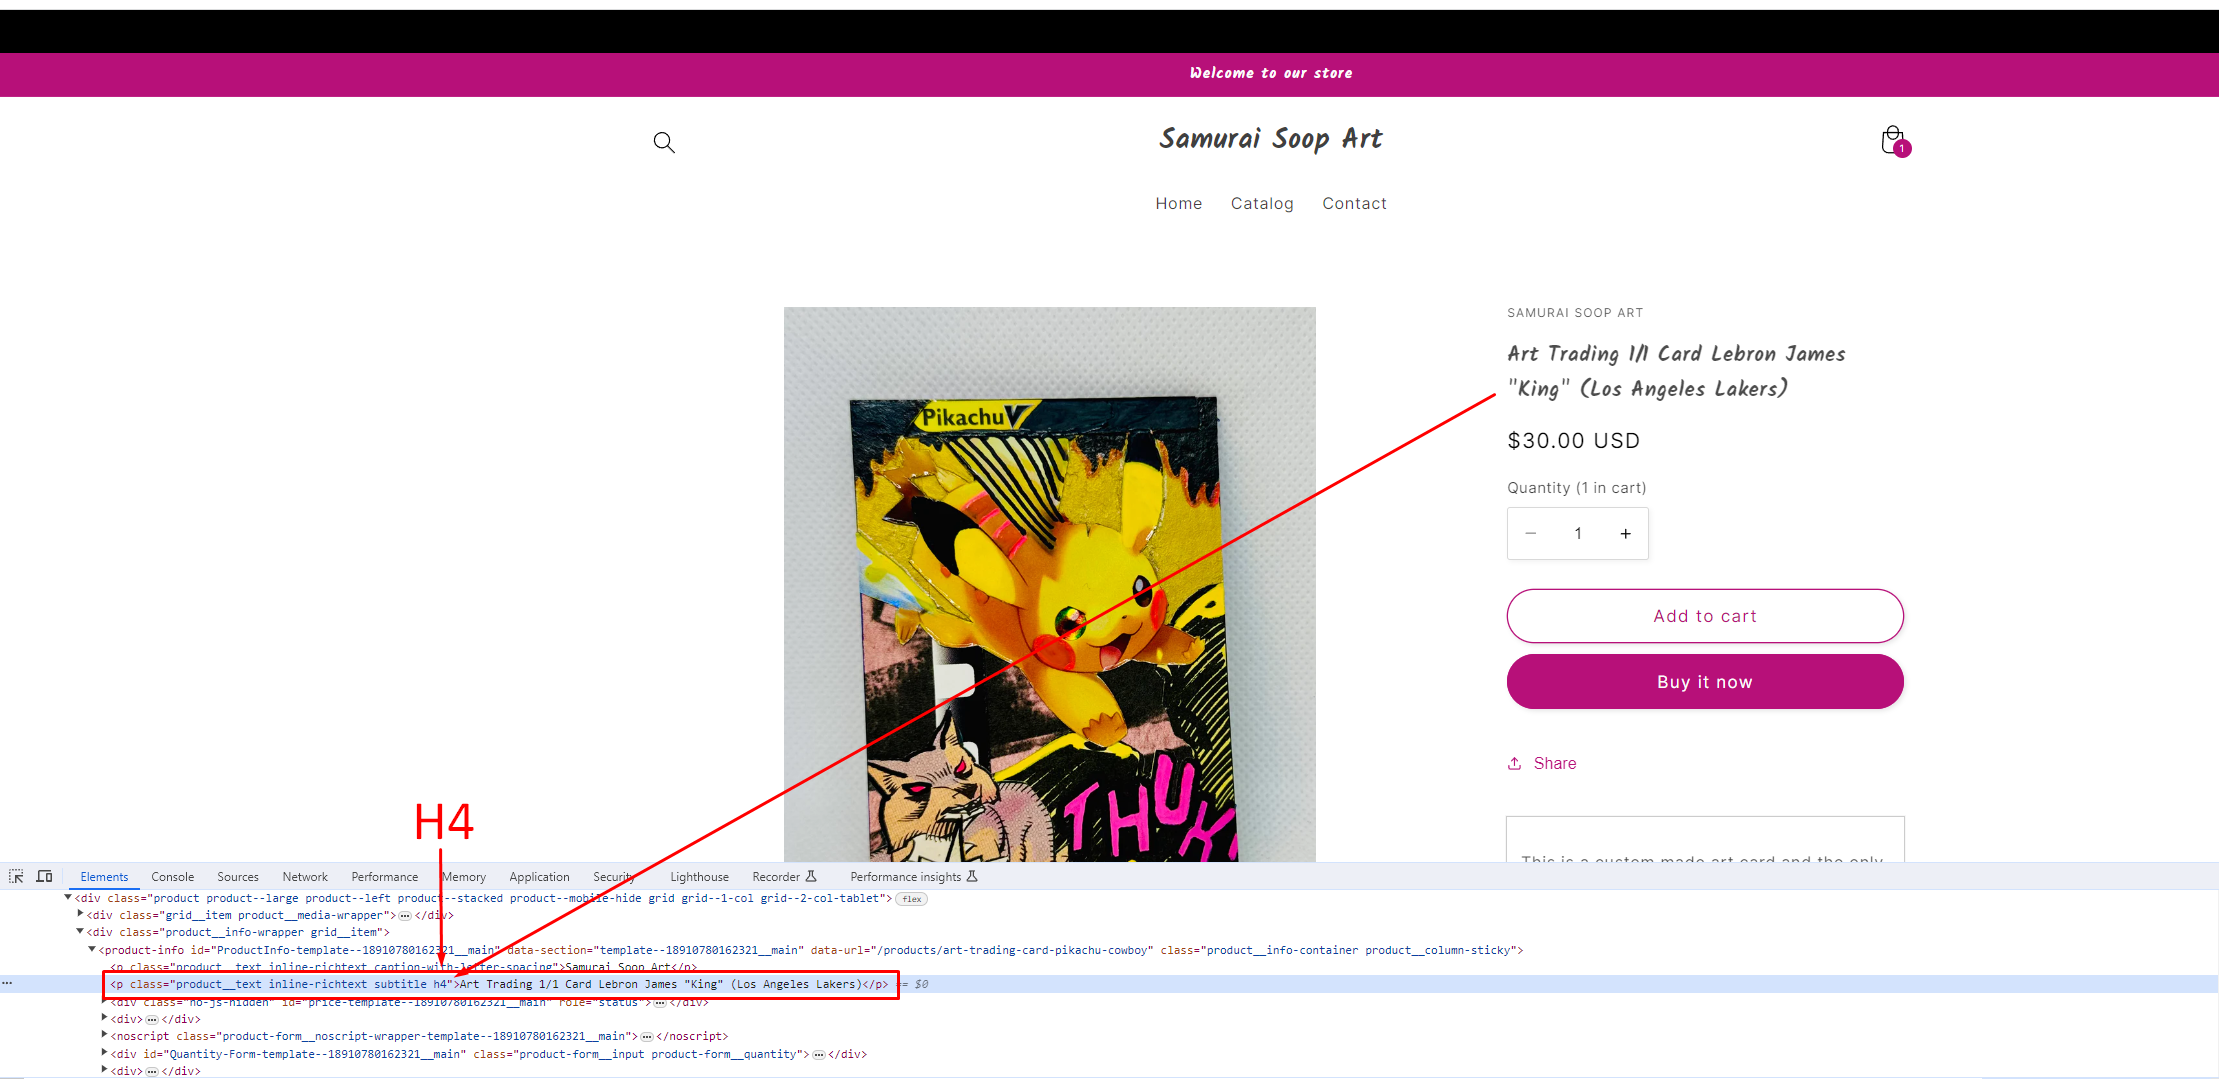This screenshot has height=1079, width=2219.
Task: Toggle the device toolbar icon in DevTools
Action: (x=44, y=876)
